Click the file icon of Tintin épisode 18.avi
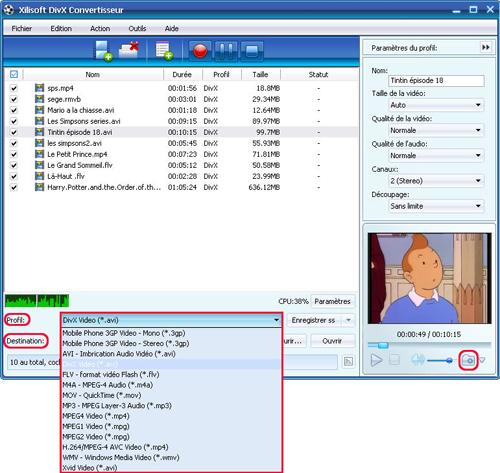Image resolution: width=500 pixels, height=473 pixels. tap(39, 132)
